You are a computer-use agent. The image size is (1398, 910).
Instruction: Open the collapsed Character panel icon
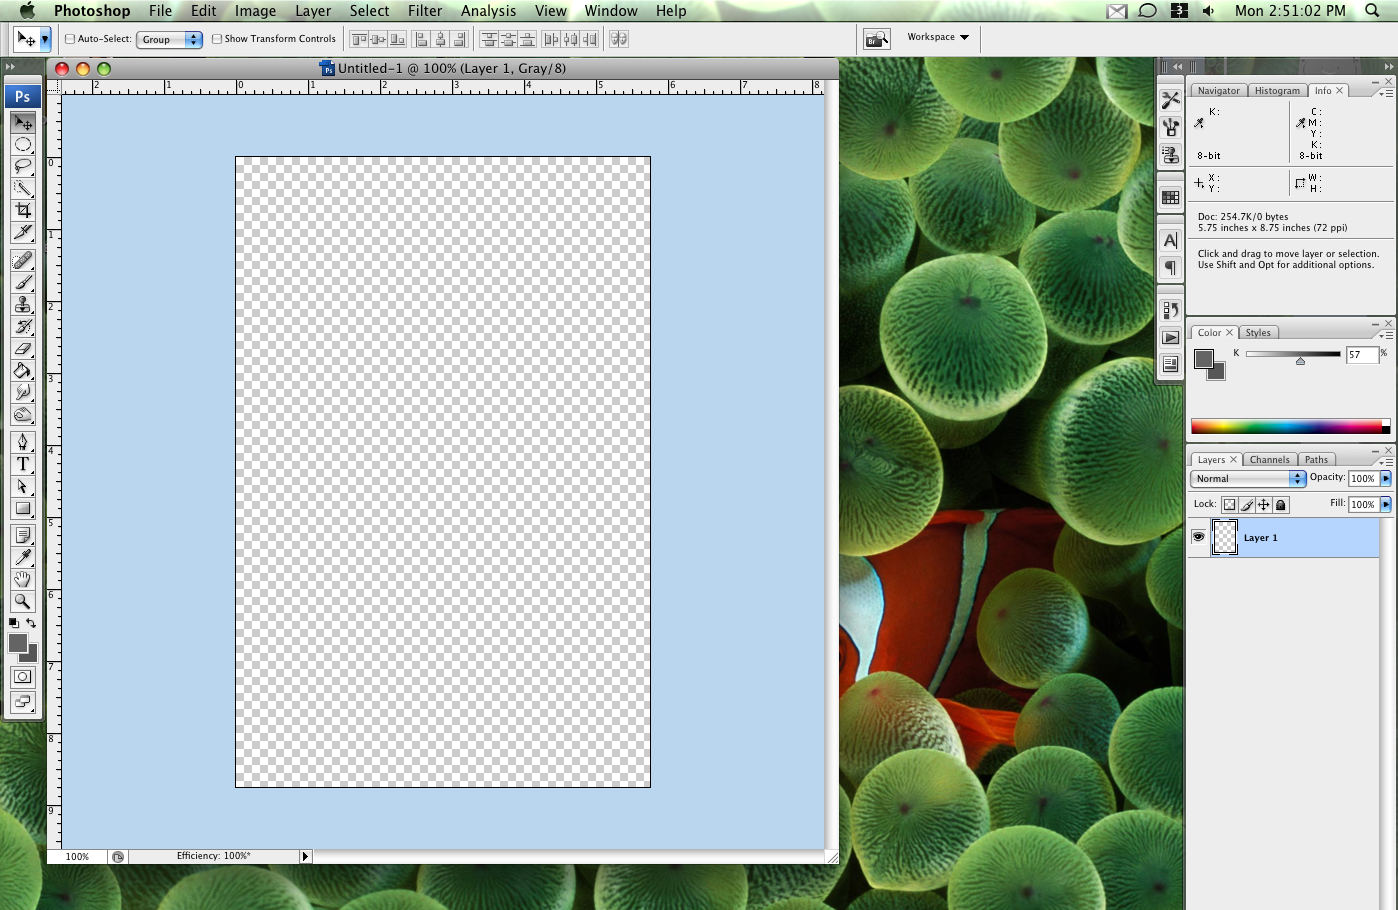pyautogui.click(x=1170, y=240)
